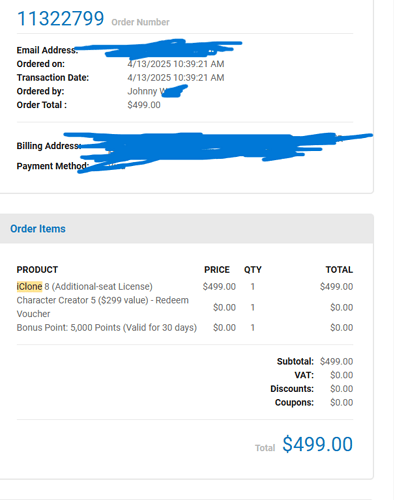The width and height of the screenshot is (394, 500).
Task: Click the QTY column header
Action: pyautogui.click(x=253, y=270)
